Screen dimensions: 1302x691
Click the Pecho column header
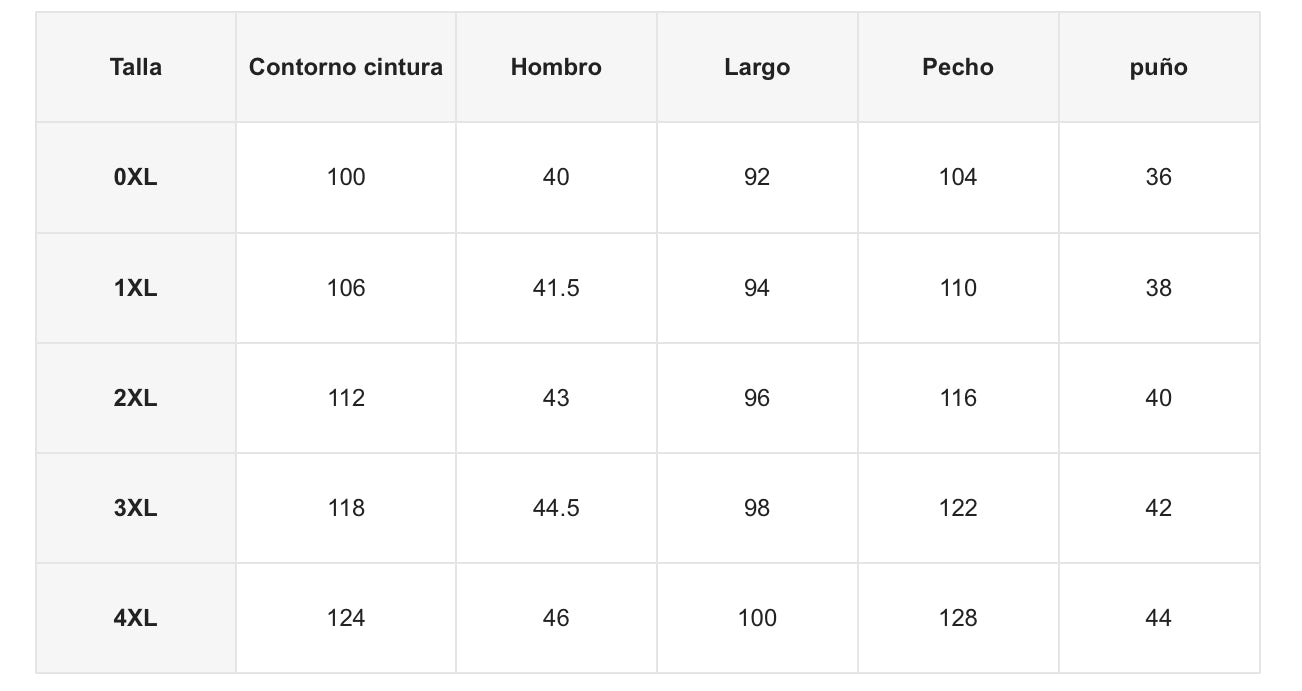[958, 67]
